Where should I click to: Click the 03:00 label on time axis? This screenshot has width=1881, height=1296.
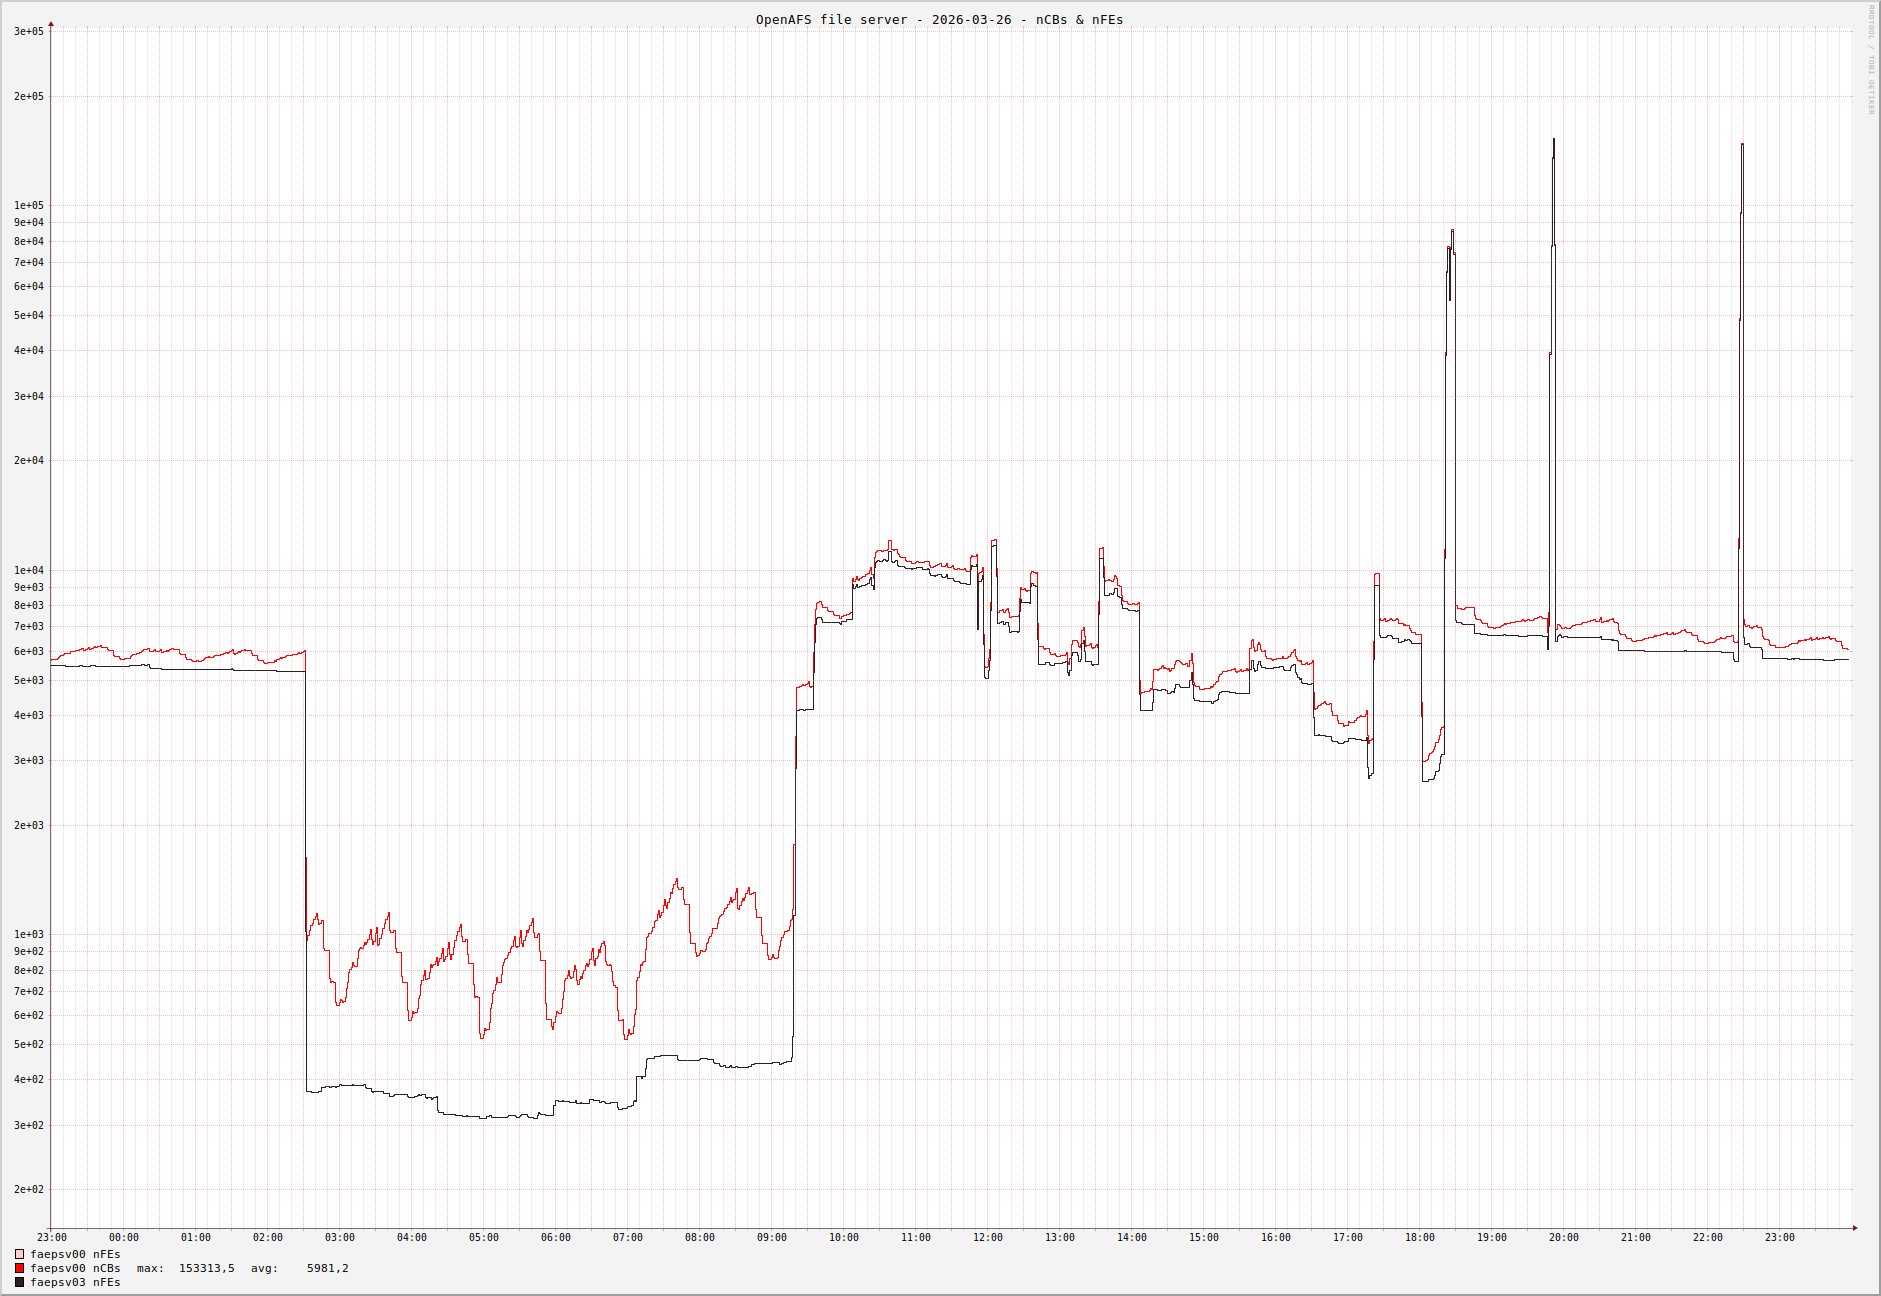click(339, 1238)
